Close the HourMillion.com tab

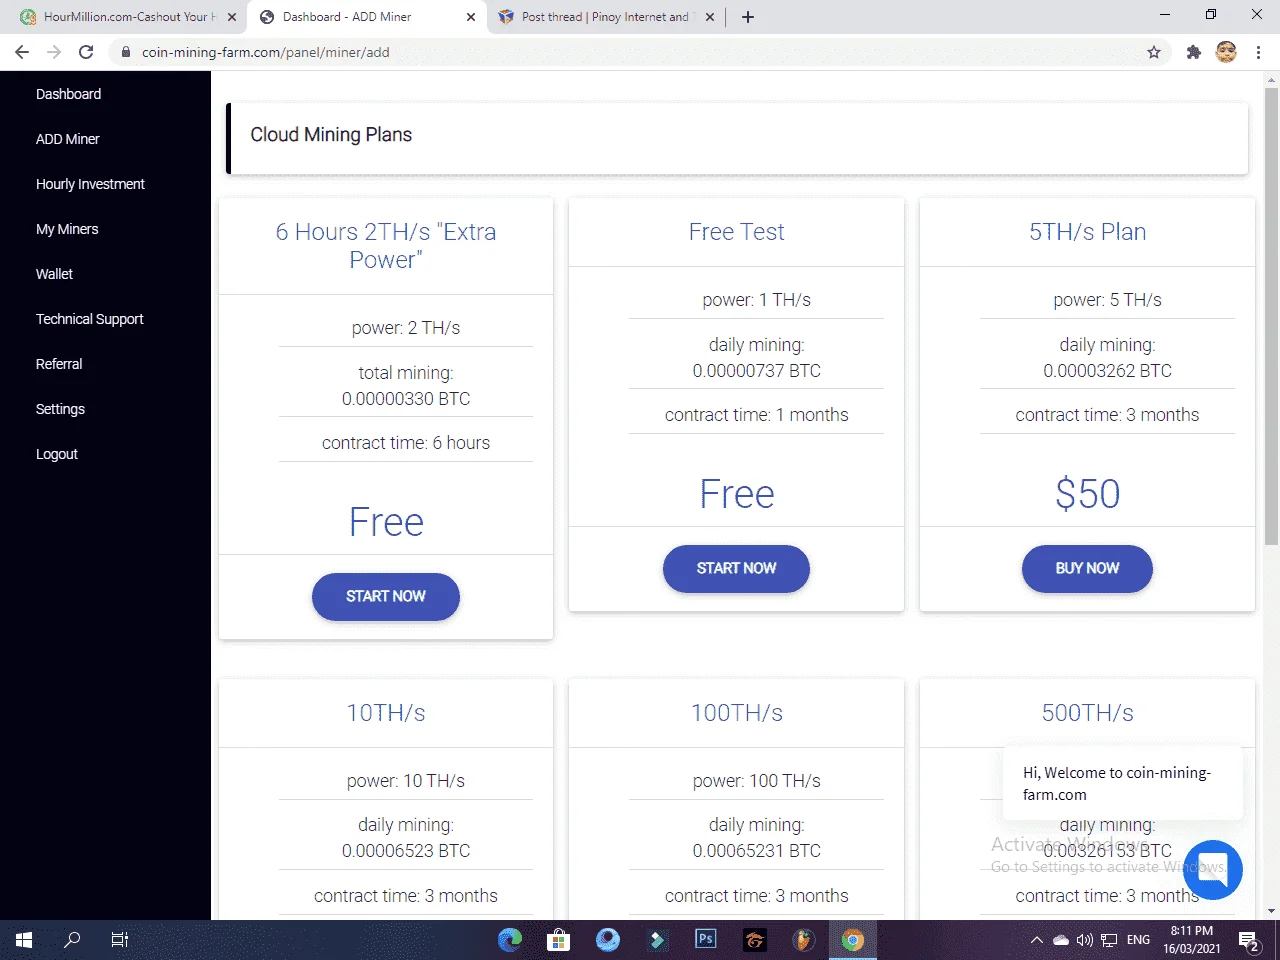[x=232, y=17]
